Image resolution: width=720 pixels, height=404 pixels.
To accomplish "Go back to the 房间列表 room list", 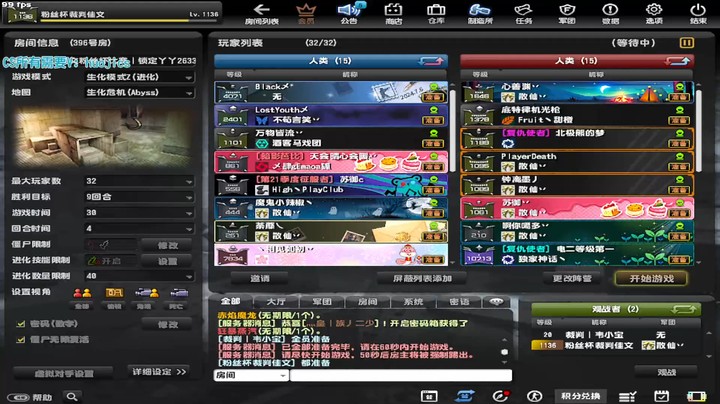I will point(261,14).
